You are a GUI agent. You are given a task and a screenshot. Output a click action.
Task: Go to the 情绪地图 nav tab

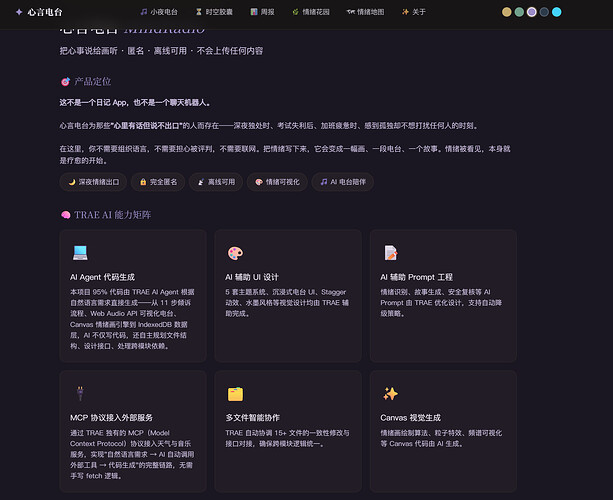click(x=366, y=12)
